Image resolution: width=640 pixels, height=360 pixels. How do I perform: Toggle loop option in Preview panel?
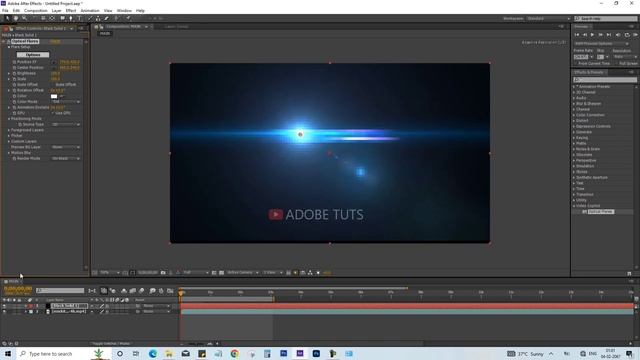pos(627,35)
